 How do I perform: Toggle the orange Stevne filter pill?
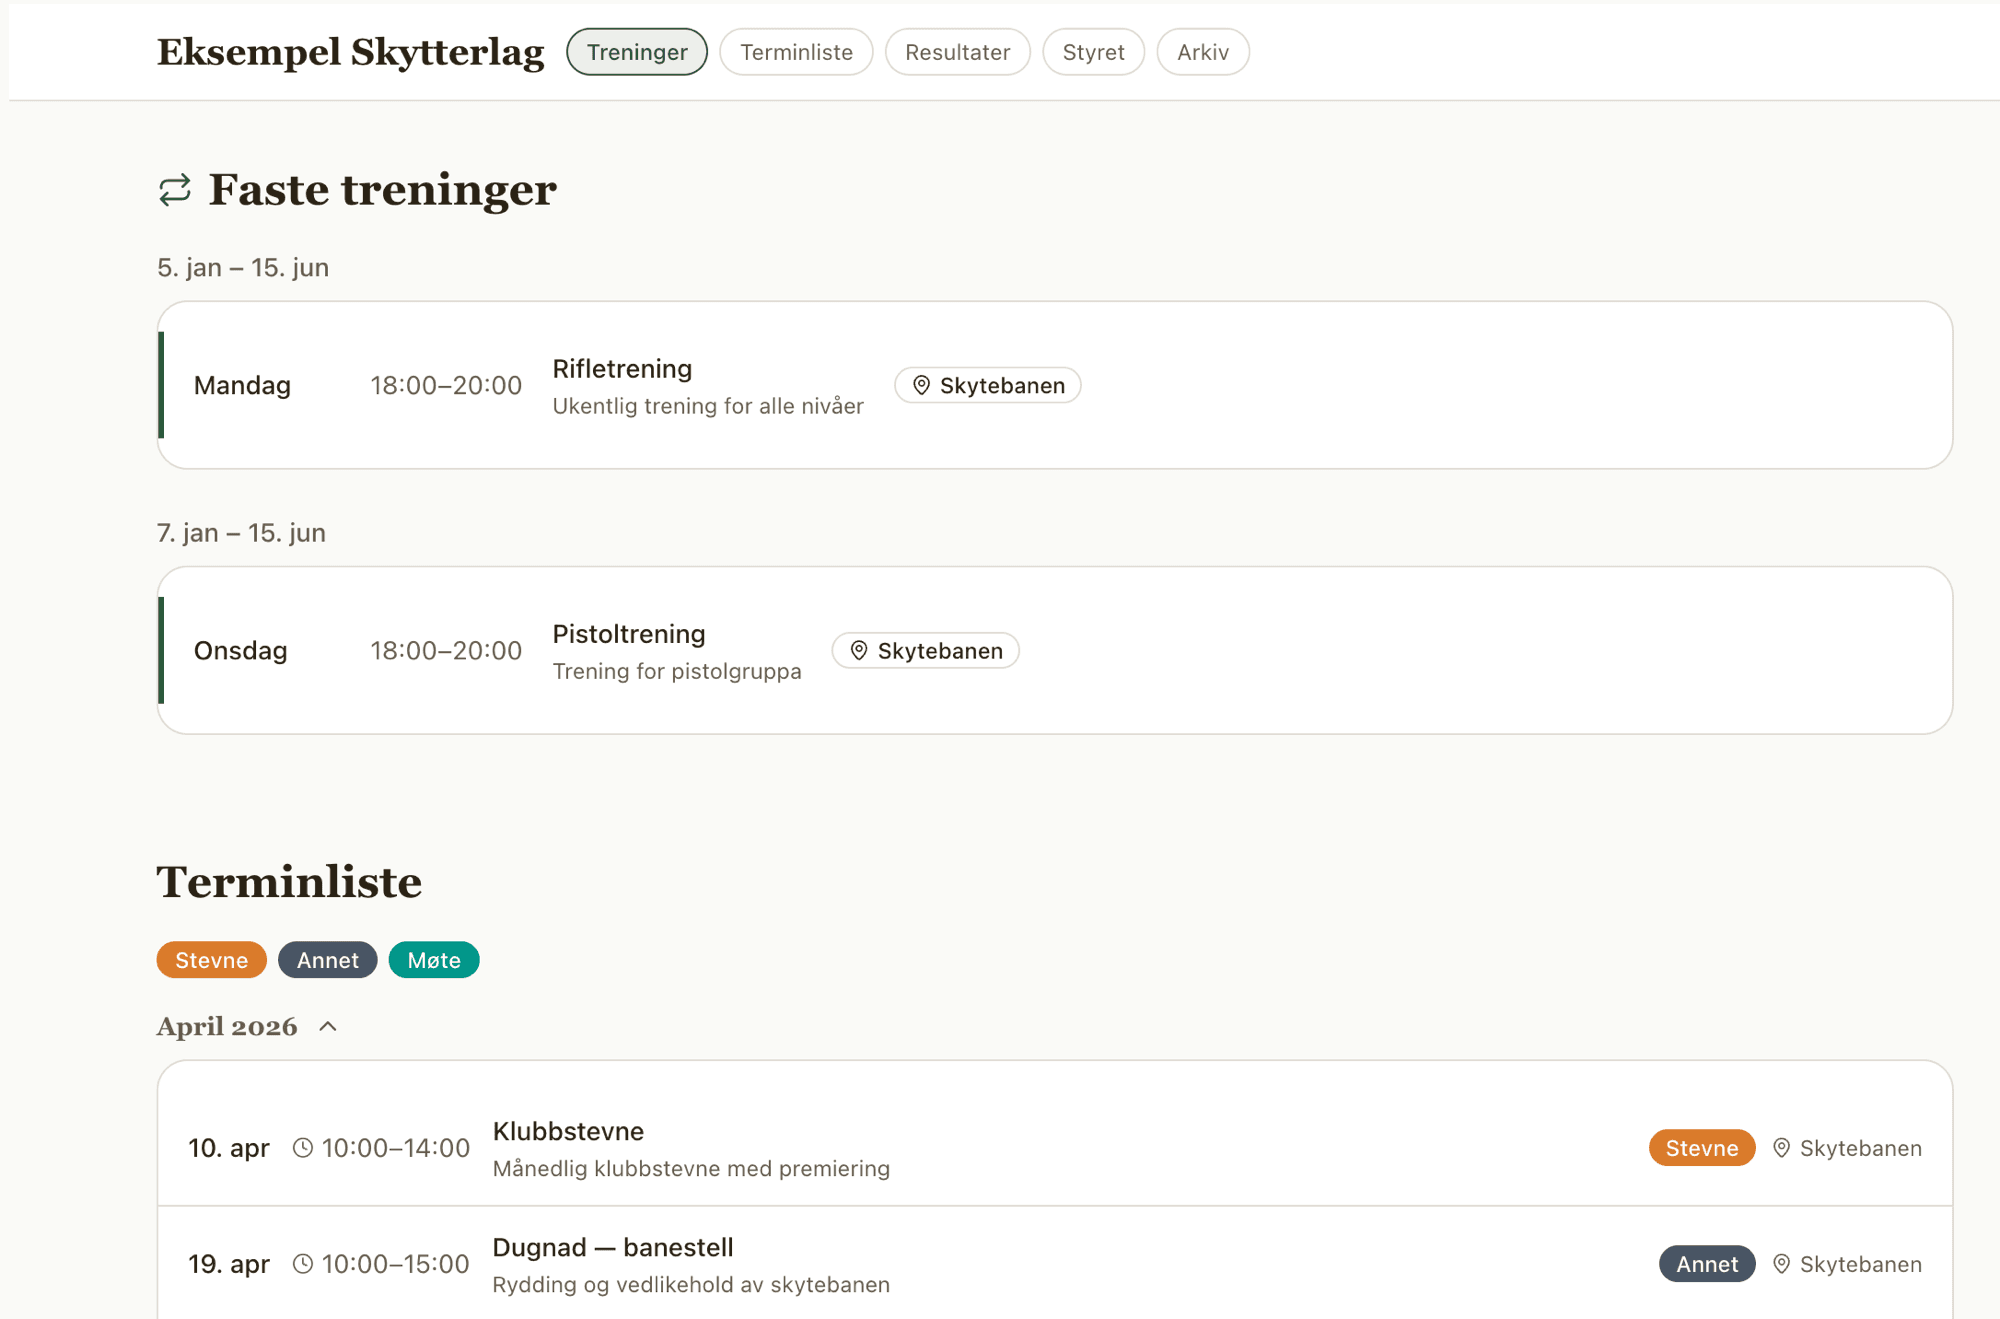[211, 960]
